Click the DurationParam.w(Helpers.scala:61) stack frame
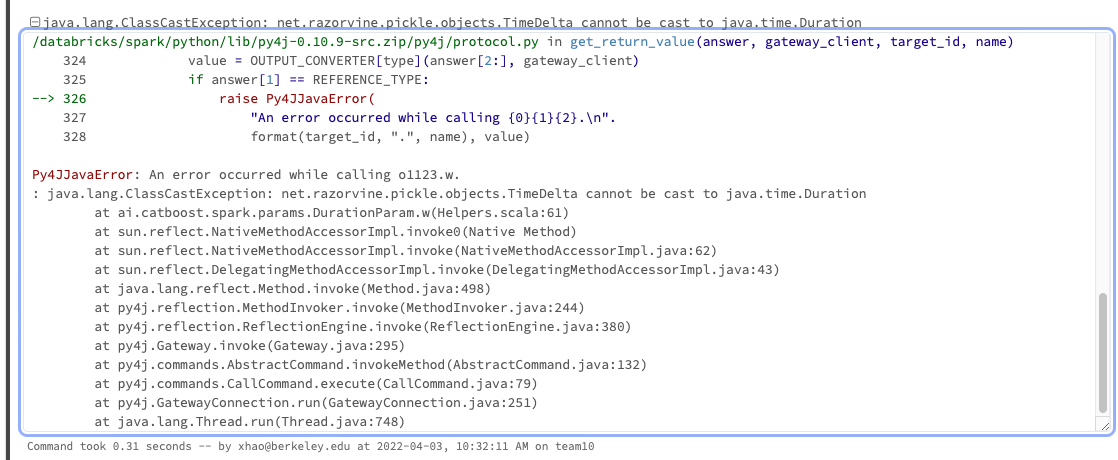The height and width of the screenshot is (460, 1118). click(x=332, y=213)
